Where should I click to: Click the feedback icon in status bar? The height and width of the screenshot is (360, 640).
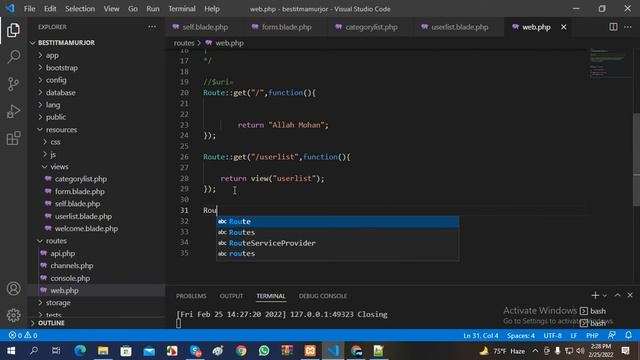pyautogui.click(x=611, y=335)
